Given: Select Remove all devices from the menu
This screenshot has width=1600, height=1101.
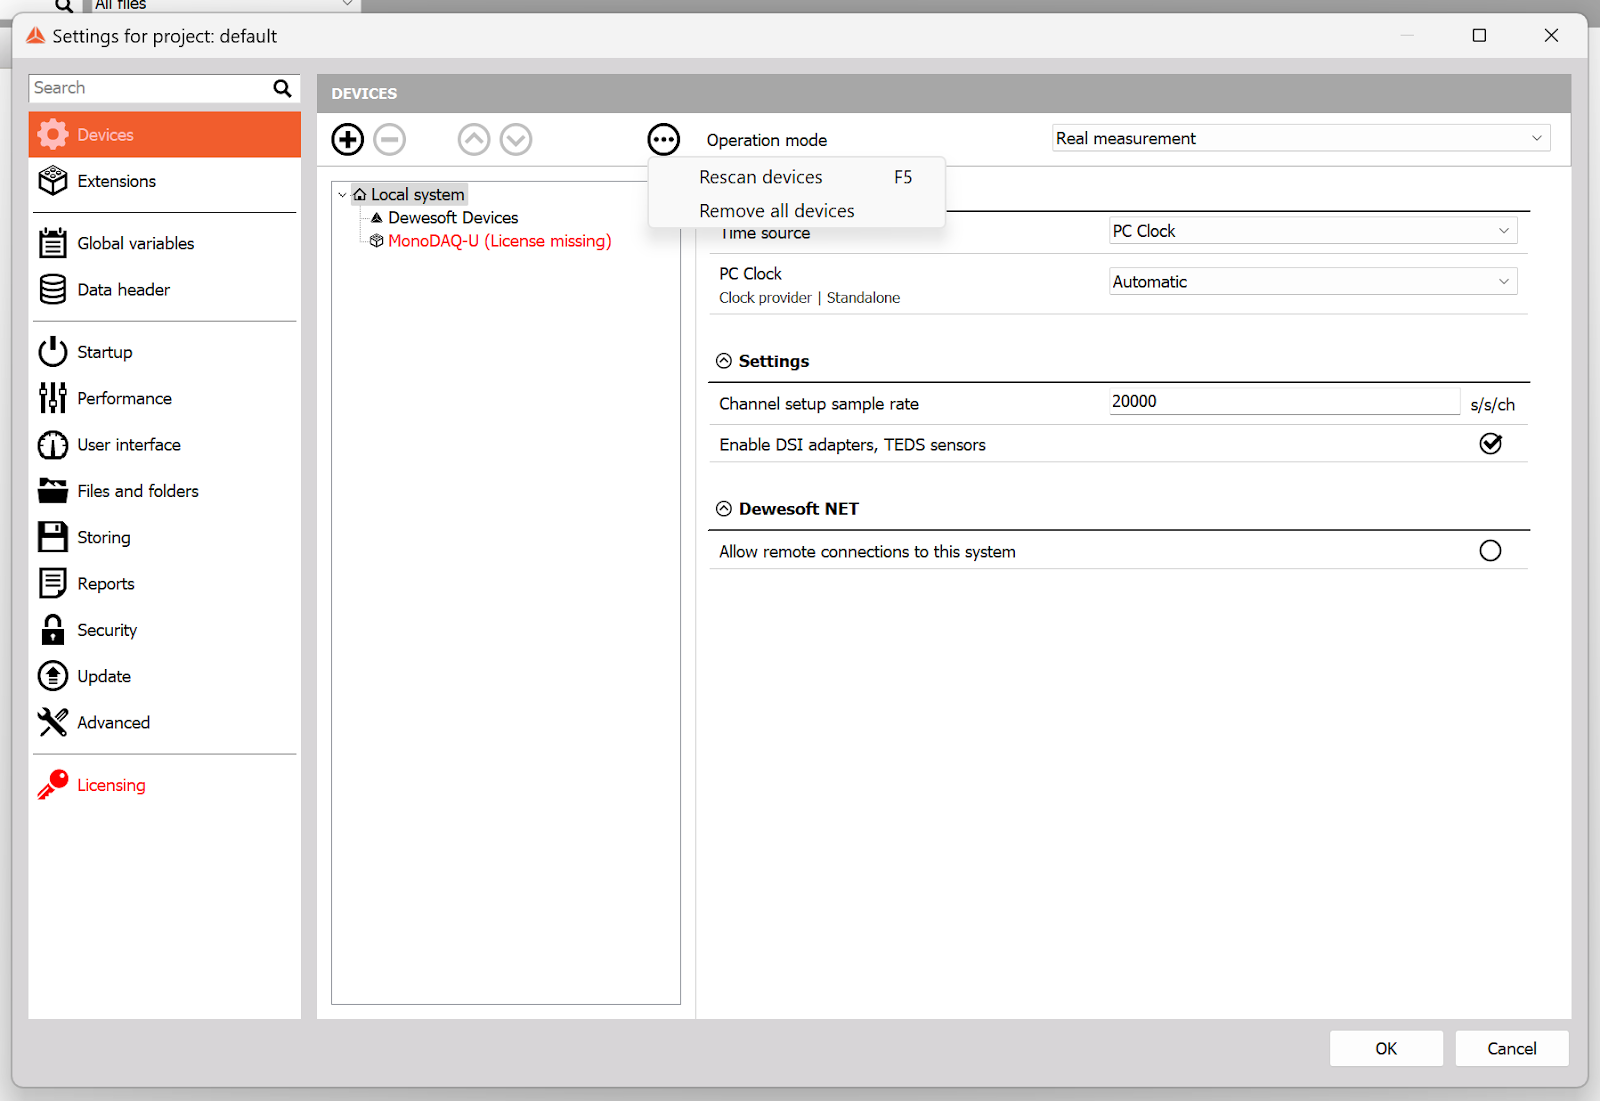Looking at the screenshot, I should (x=797, y=211).
